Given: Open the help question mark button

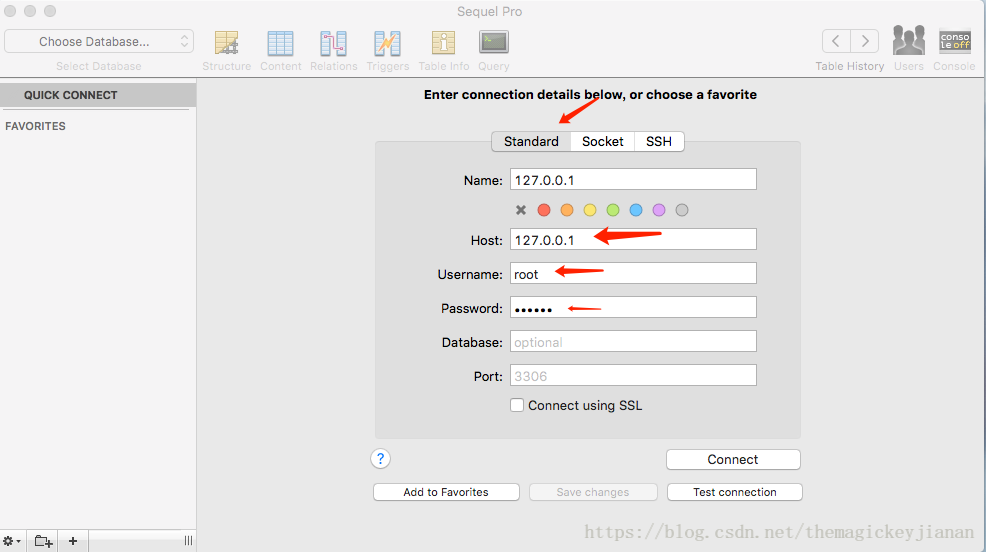Looking at the screenshot, I should [380, 458].
